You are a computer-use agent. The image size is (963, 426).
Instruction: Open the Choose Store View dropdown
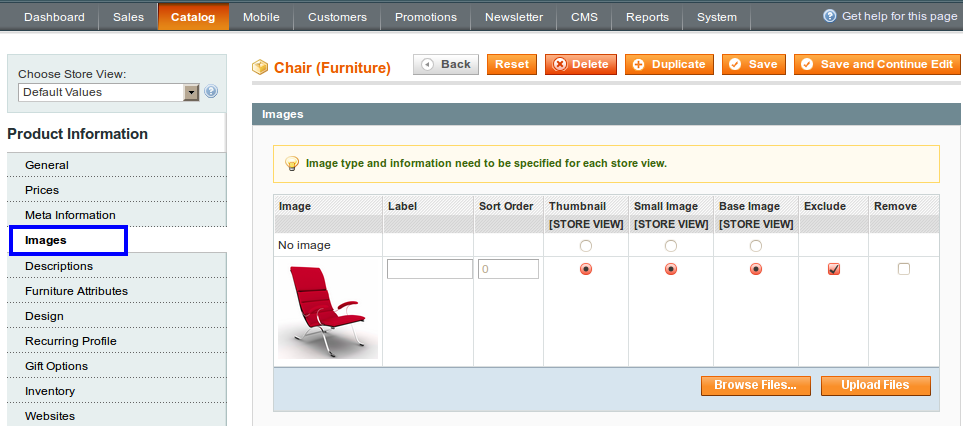(109, 93)
